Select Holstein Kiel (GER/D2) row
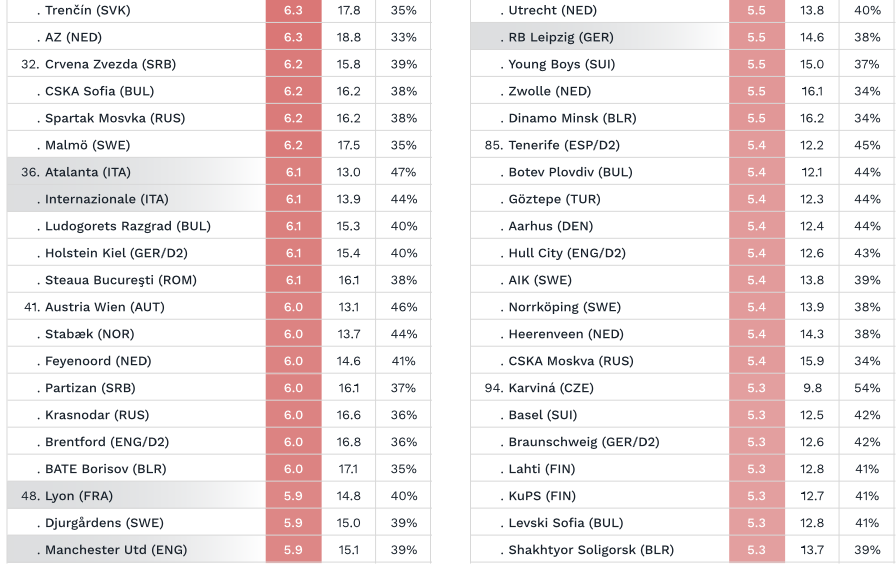Viewport: 896px width, 574px height. 219,253
